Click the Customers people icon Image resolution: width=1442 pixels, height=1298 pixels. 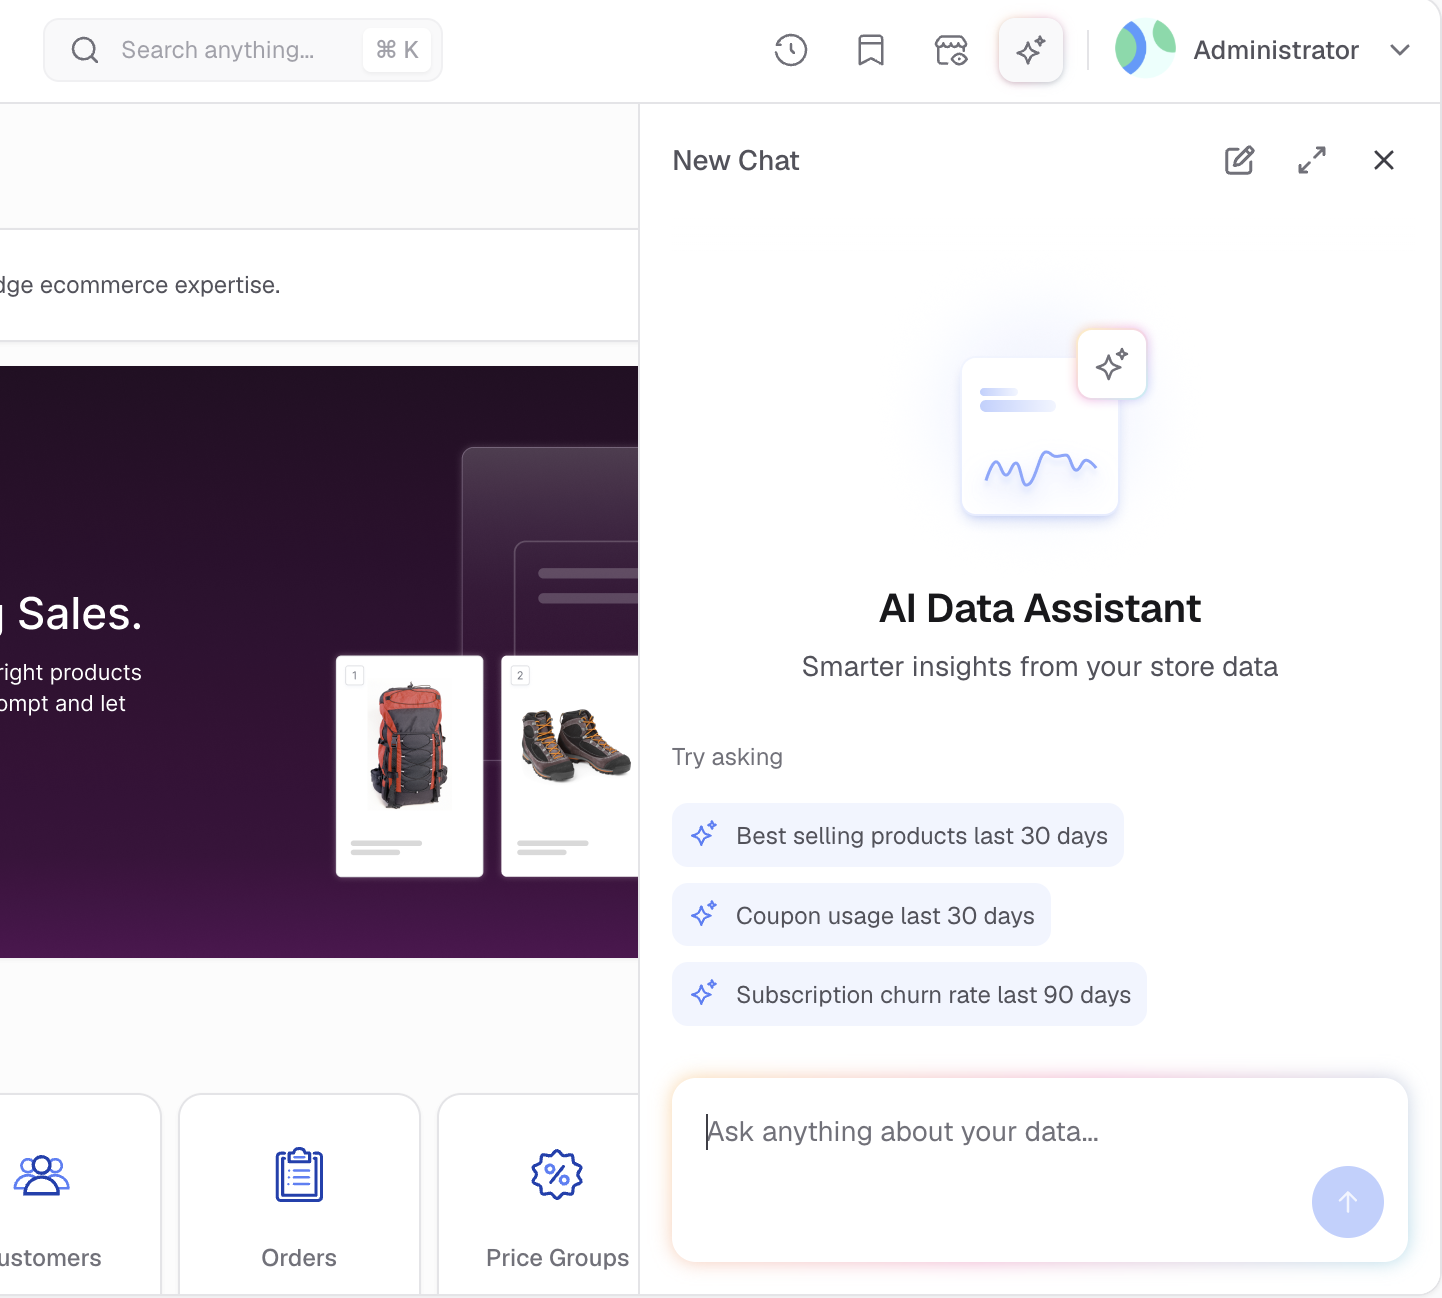pyautogui.click(x=41, y=1175)
